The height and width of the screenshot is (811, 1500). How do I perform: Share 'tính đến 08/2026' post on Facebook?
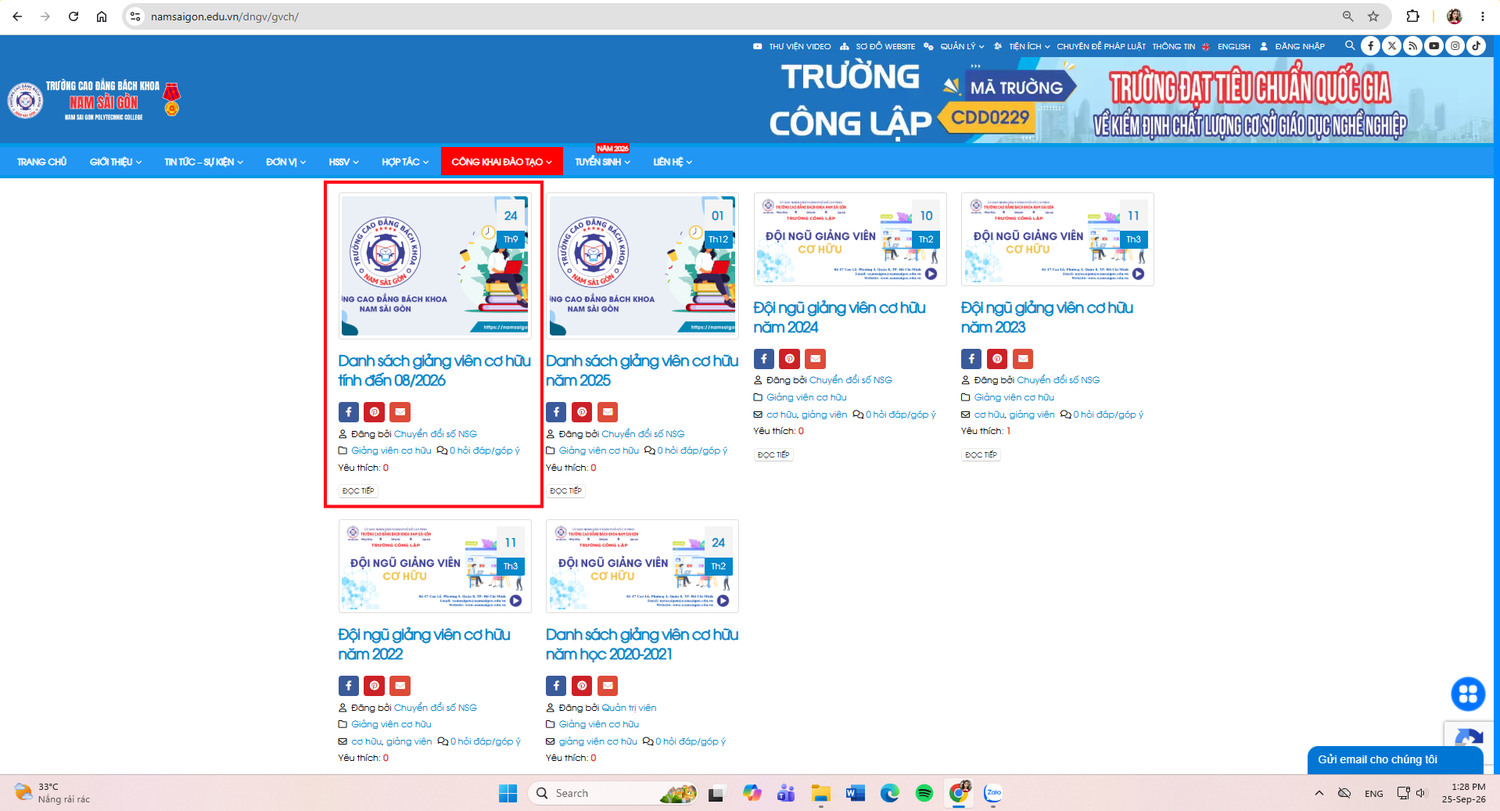pyautogui.click(x=349, y=412)
